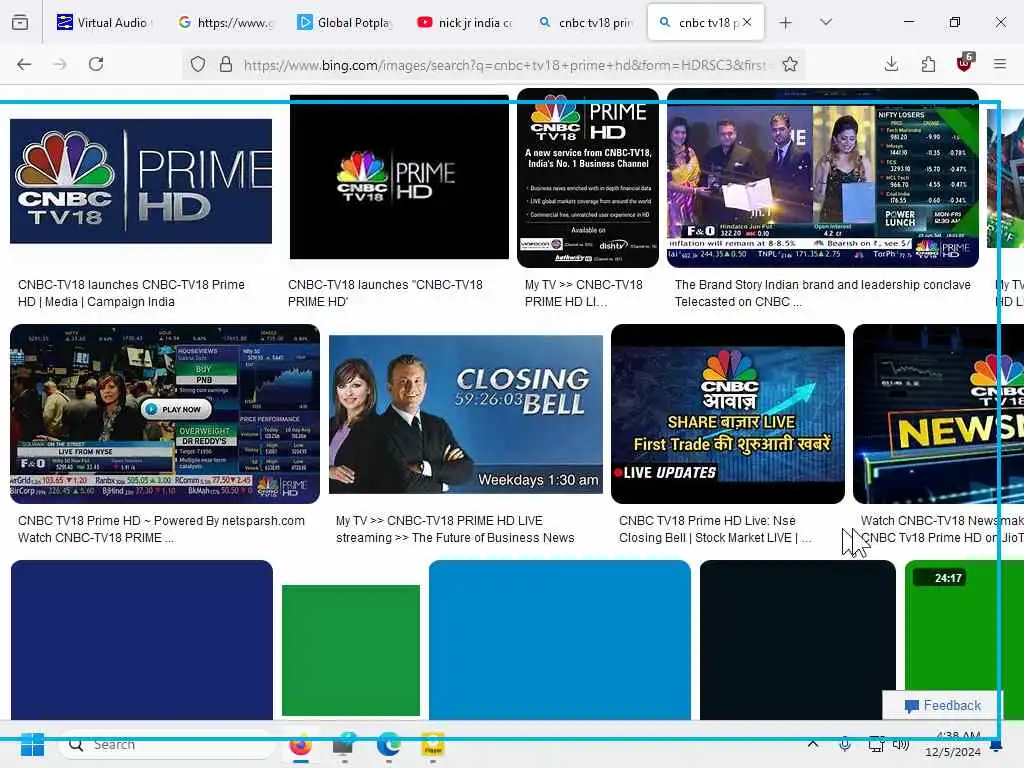Screen dimensions: 1024x768
Task: Open the black CNBC TV18 Prime HD image
Action: click(x=399, y=177)
